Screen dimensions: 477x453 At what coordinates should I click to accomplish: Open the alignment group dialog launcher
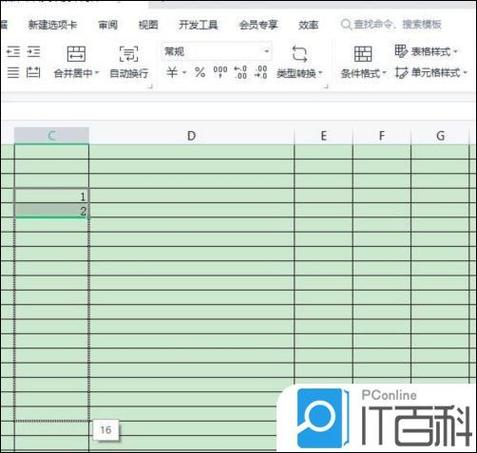pyautogui.click(x=150, y=86)
